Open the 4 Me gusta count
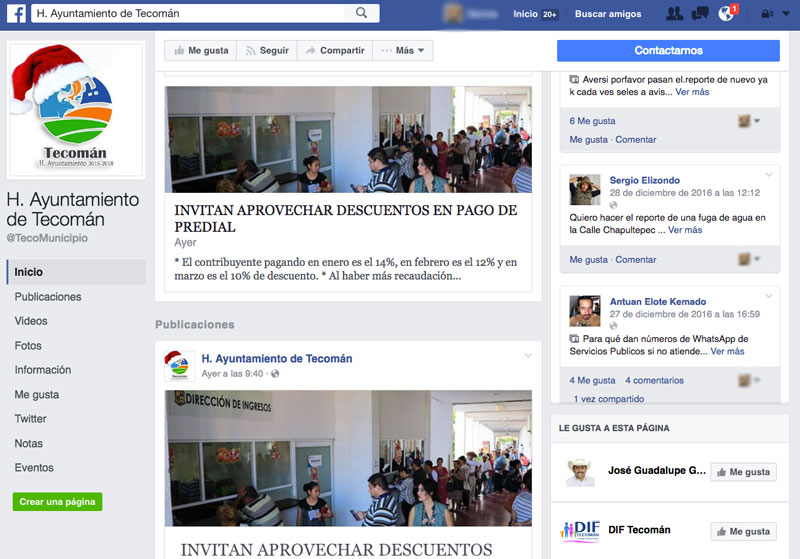 coord(592,380)
